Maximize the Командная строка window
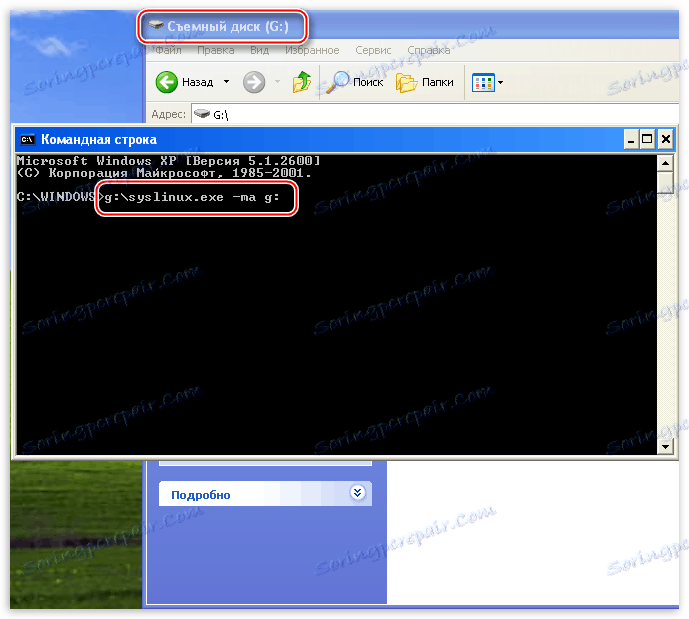The height and width of the screenshot is (619, 689). tap(647, 140)
